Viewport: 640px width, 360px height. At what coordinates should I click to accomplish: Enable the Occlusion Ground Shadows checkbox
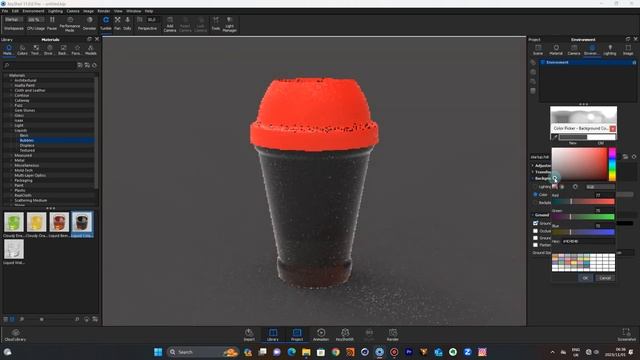pos(536,231)
